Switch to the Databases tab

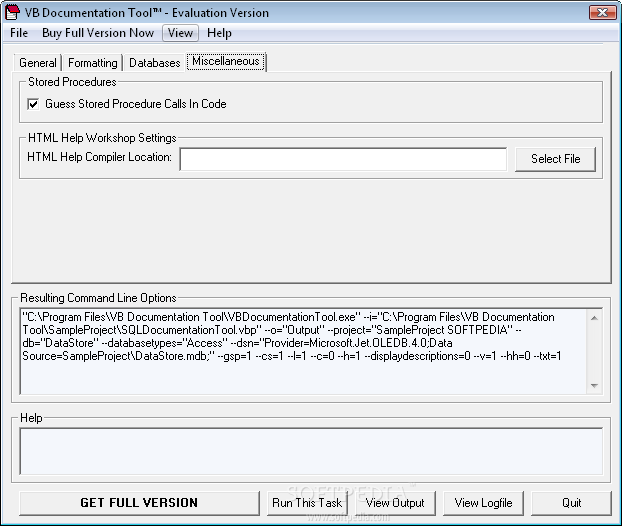coord(154,63)
